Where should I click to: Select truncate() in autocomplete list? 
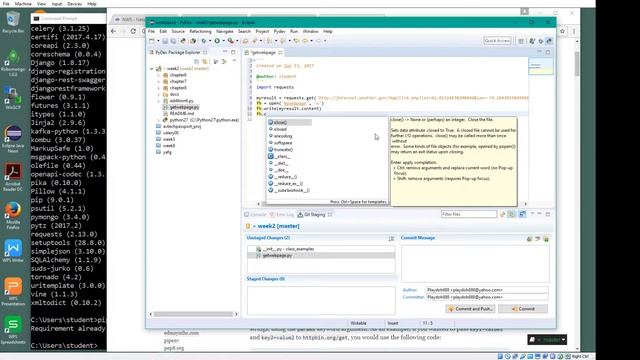click(x=283, y=150)
